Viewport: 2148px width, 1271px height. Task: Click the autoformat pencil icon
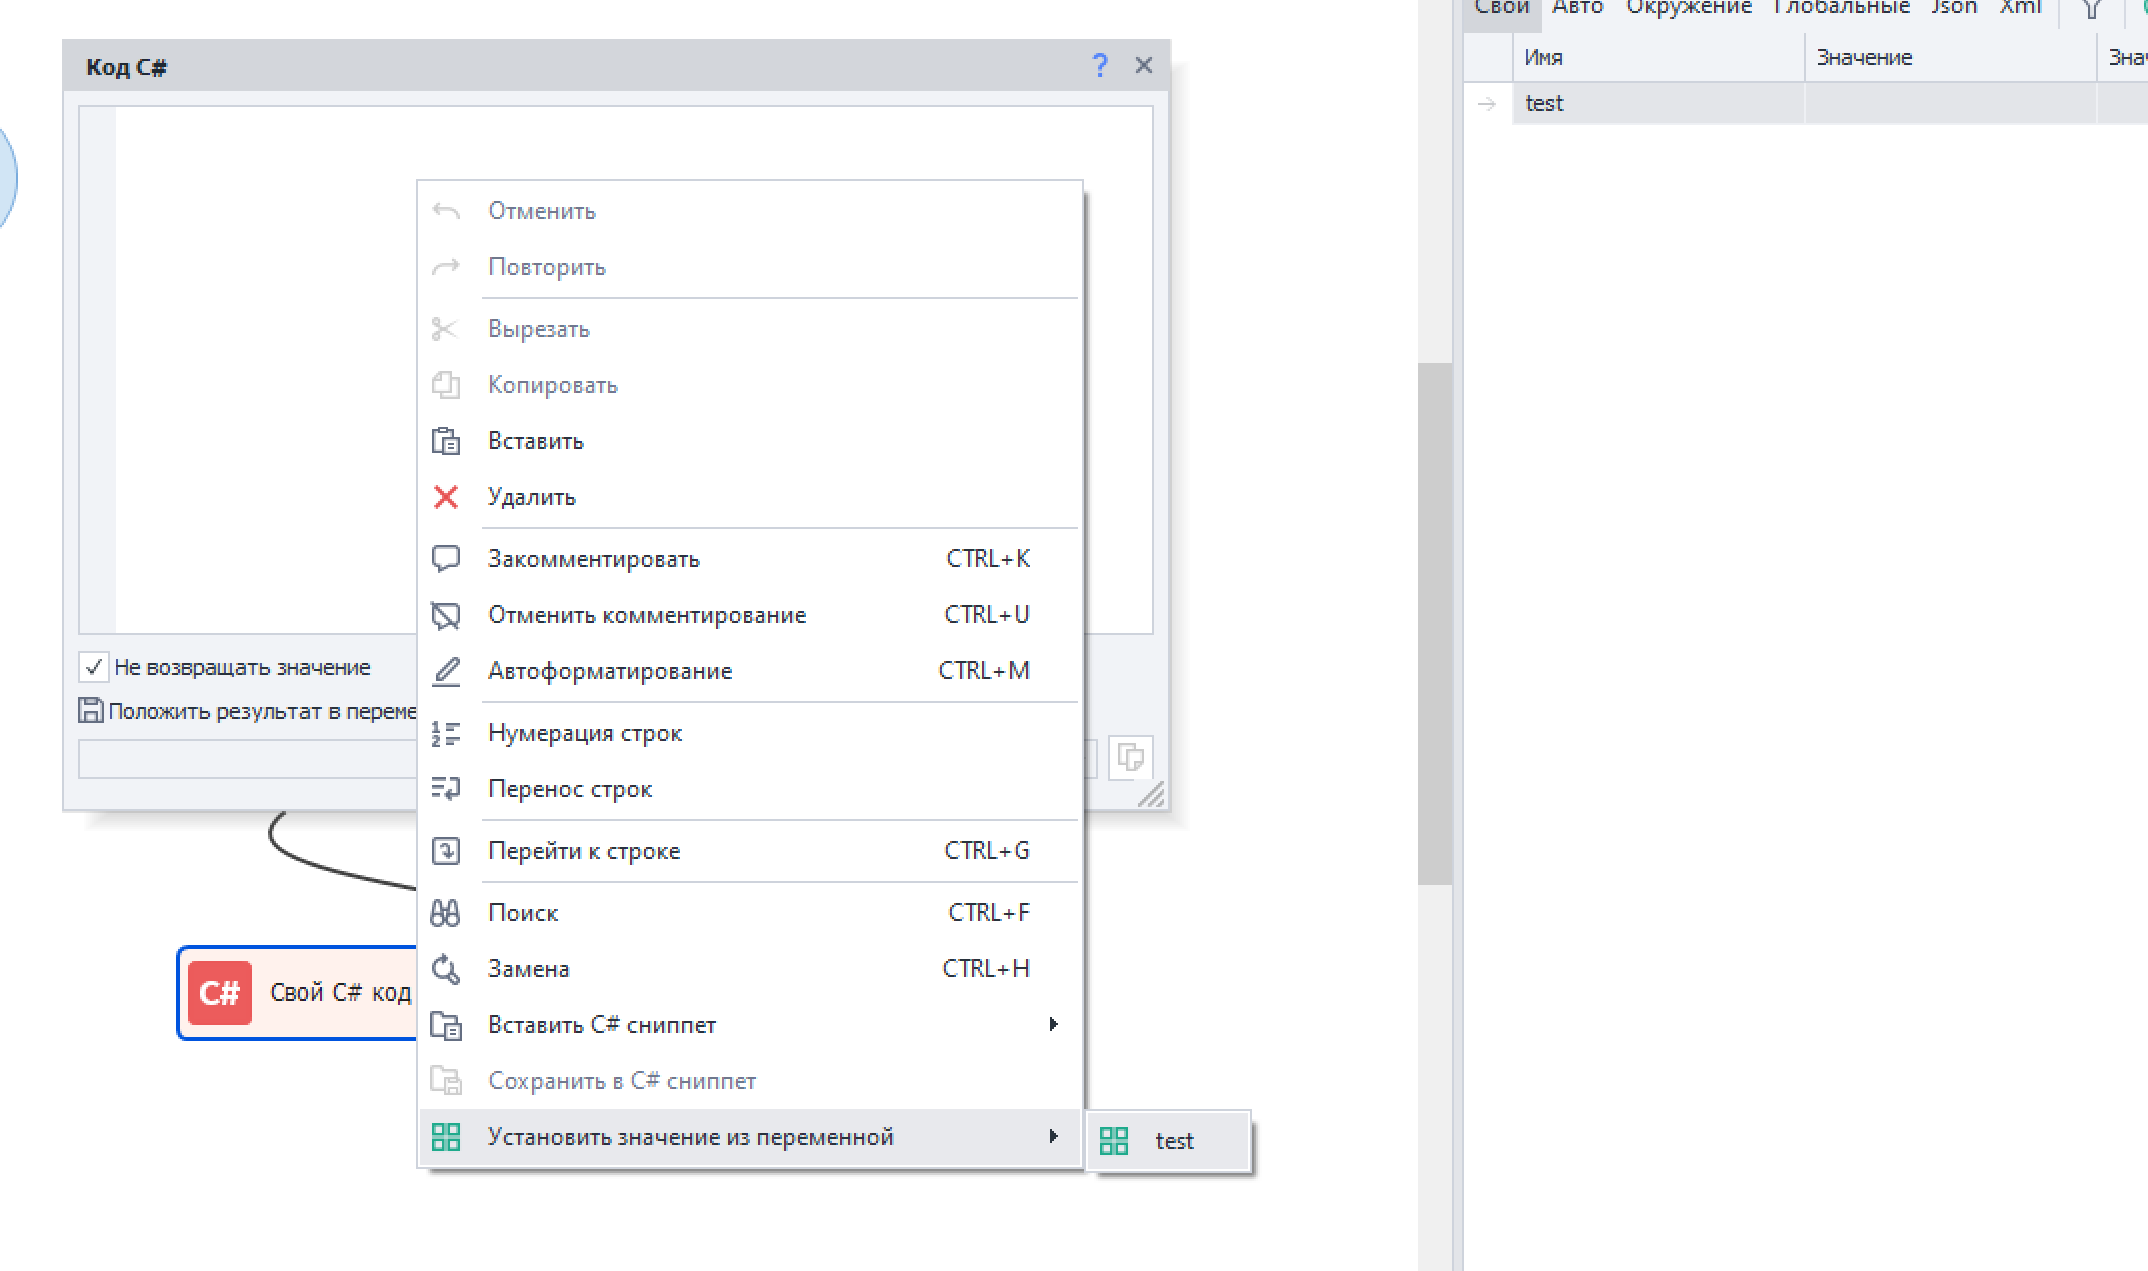pos(446,671)
